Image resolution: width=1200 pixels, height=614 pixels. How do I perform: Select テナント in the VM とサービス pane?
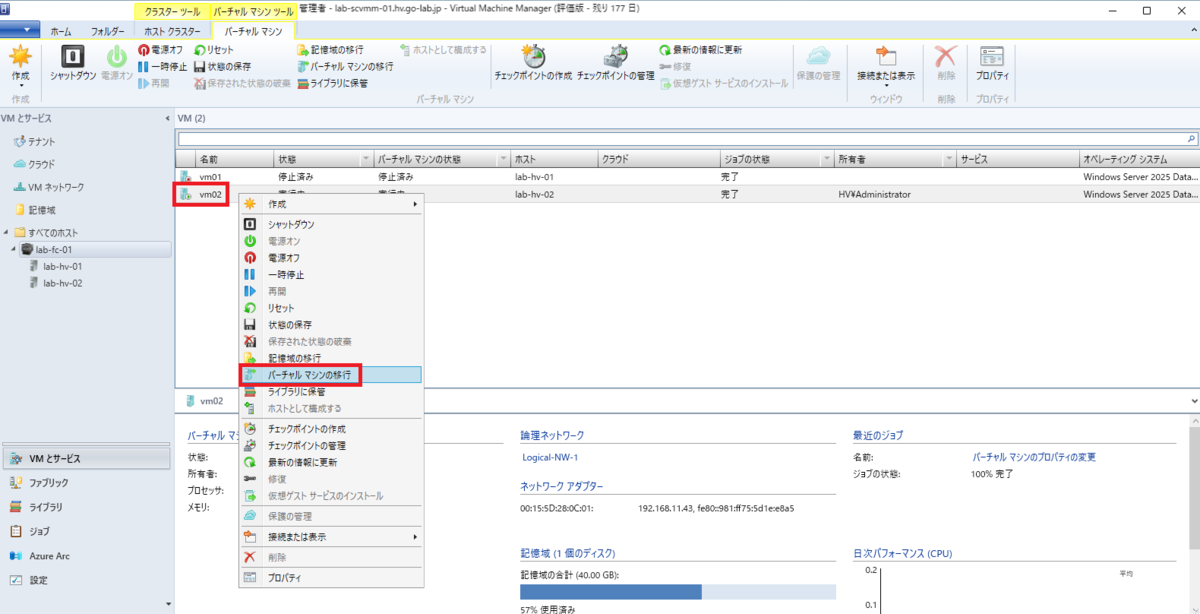(34, 141)
